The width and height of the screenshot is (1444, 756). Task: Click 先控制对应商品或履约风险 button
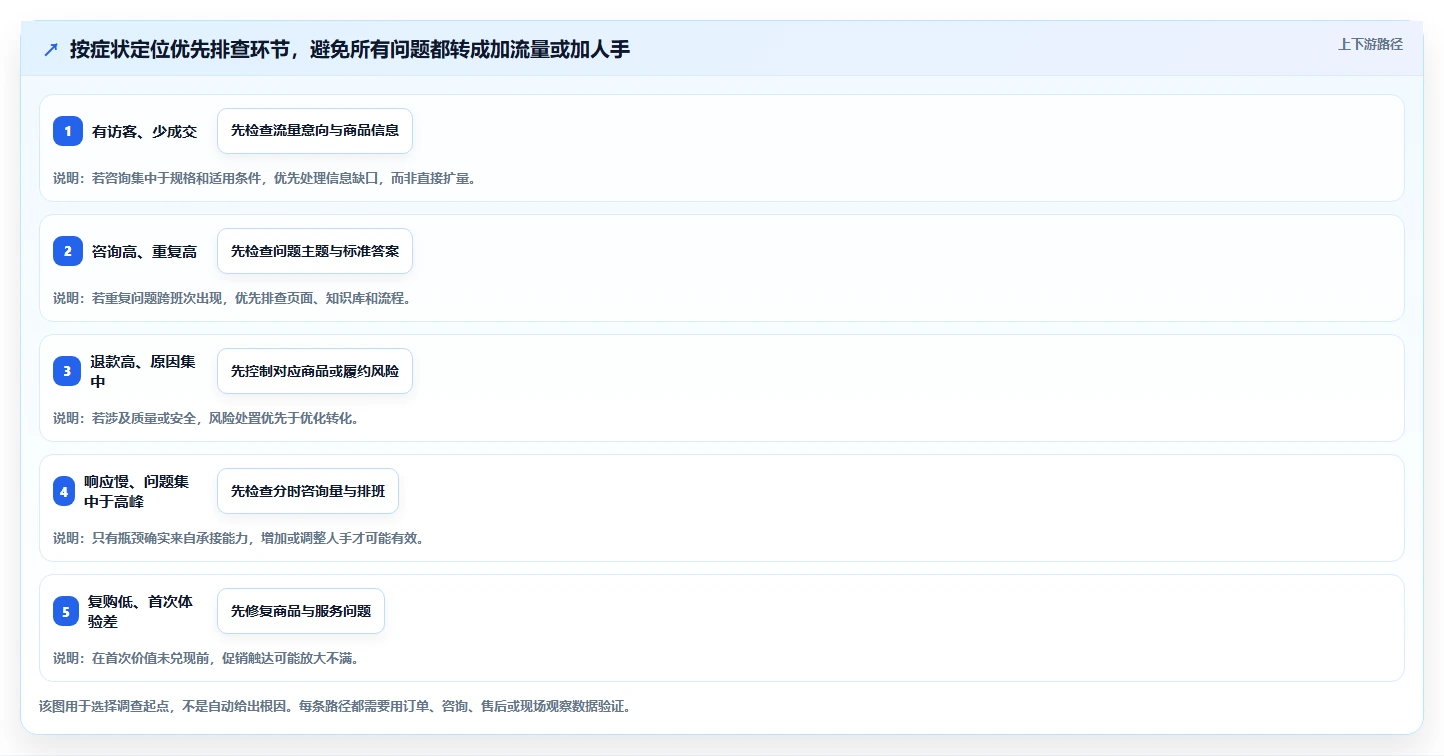click(315, 371)
